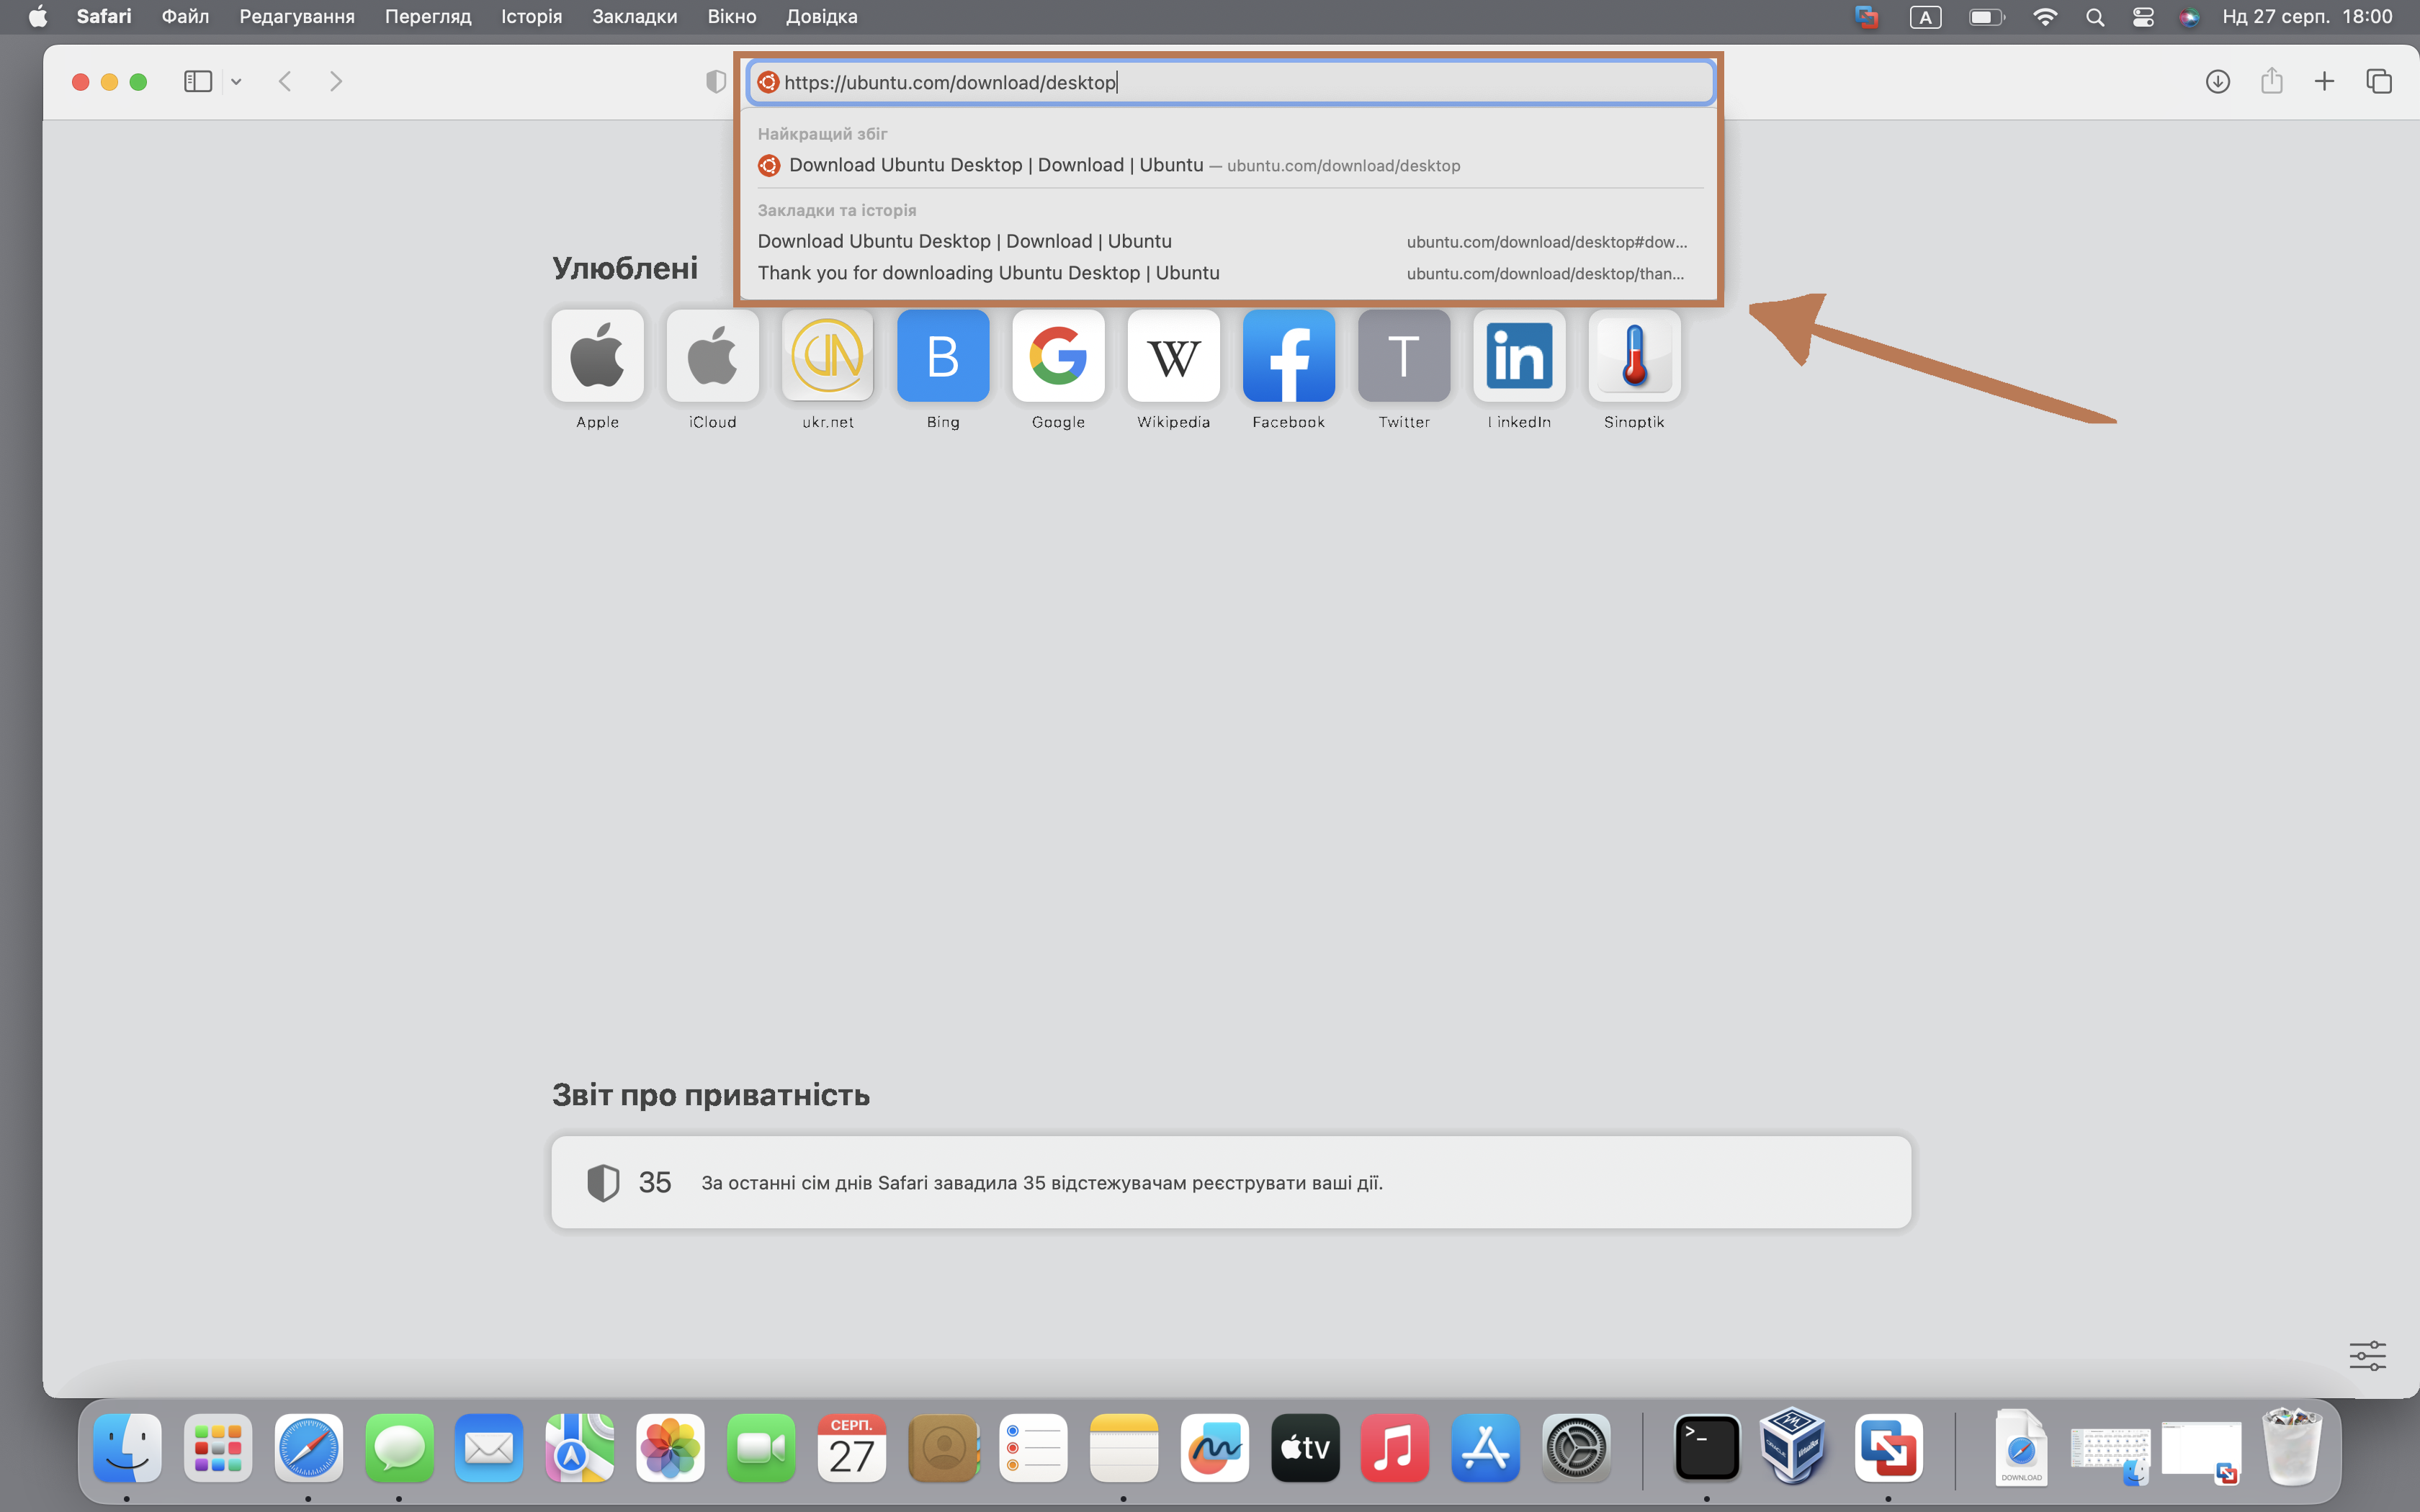Screen dimensions: 2420x1512
Task: Open the Вікно menu
Action: pos(732,16)
